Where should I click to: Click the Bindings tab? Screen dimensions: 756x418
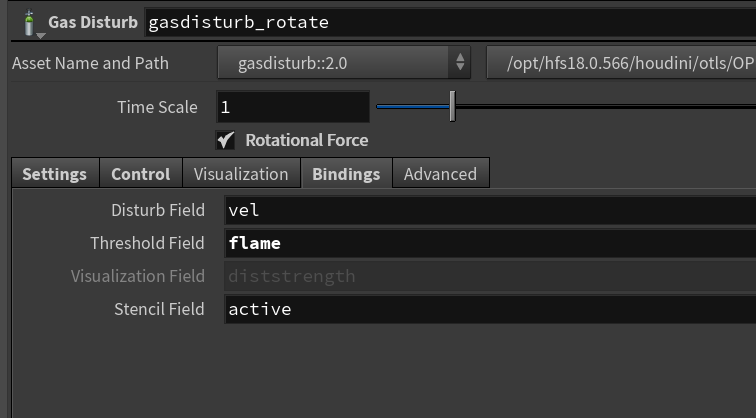point(346,174)
